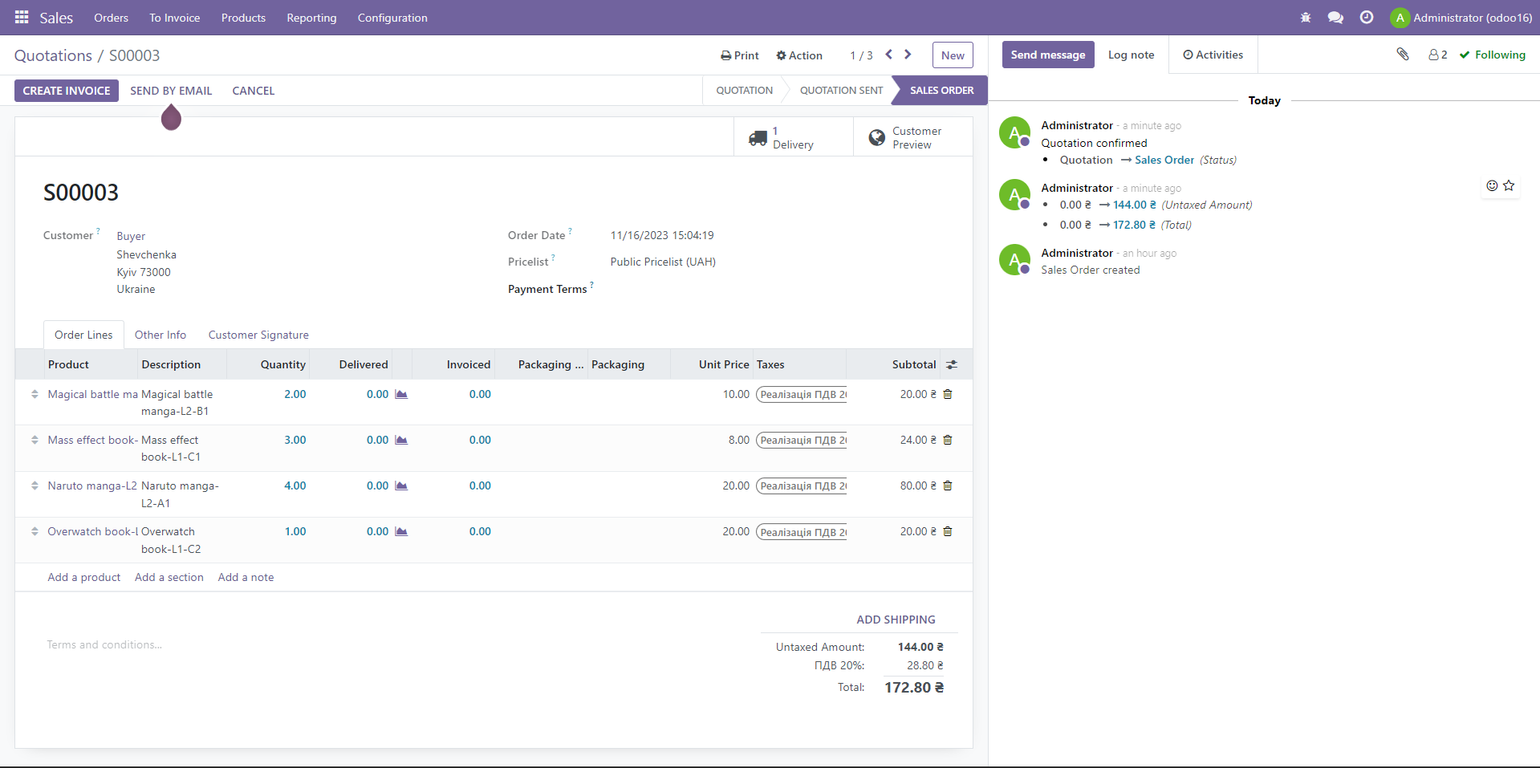Click quantity 4.00 of Naruto manga

coord(295,486)
